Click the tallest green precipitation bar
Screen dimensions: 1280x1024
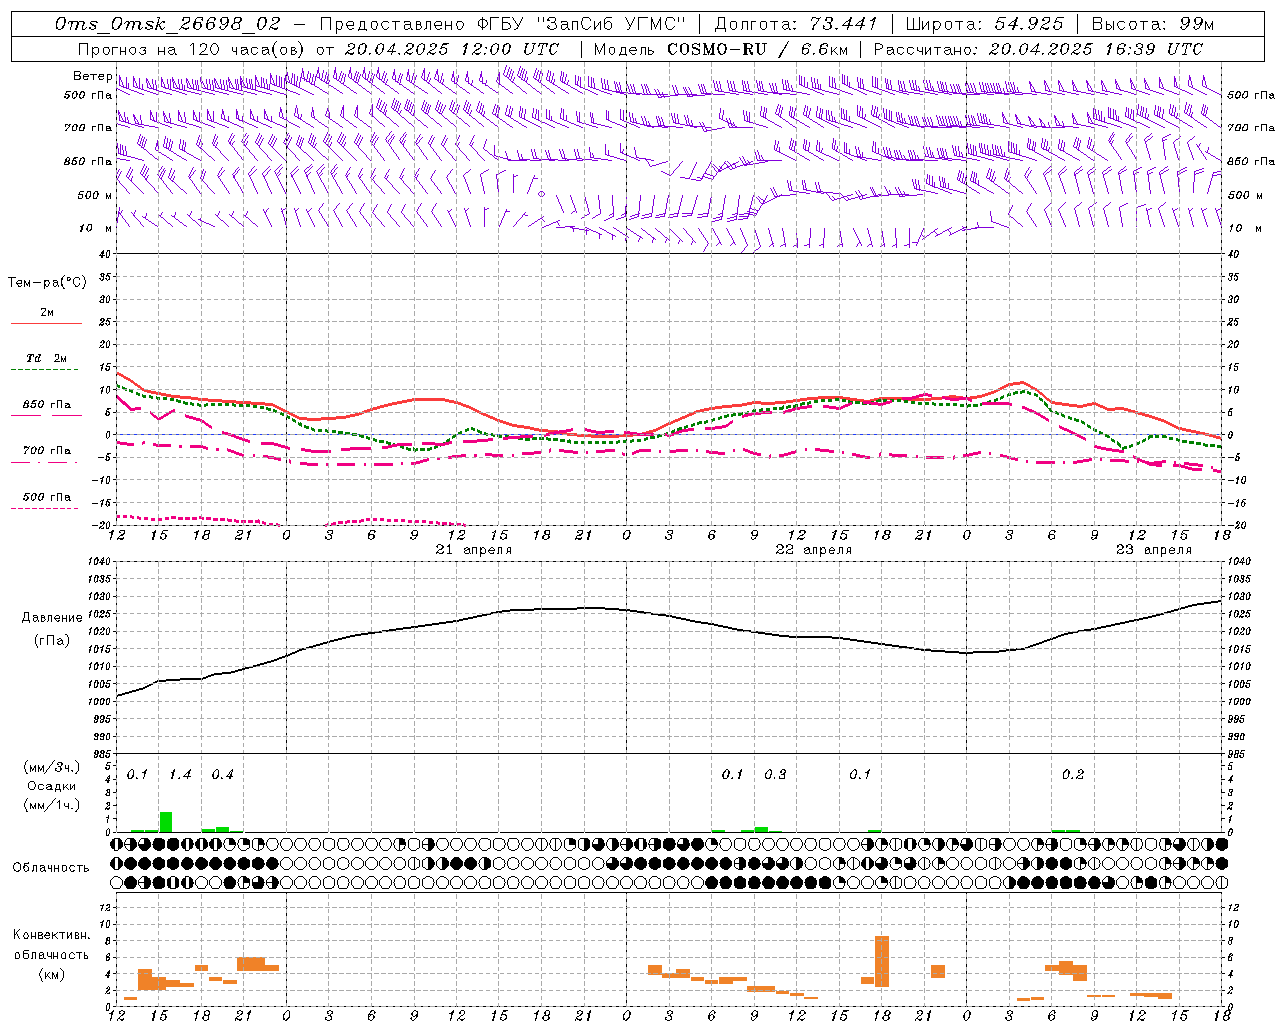coord(166,822)
